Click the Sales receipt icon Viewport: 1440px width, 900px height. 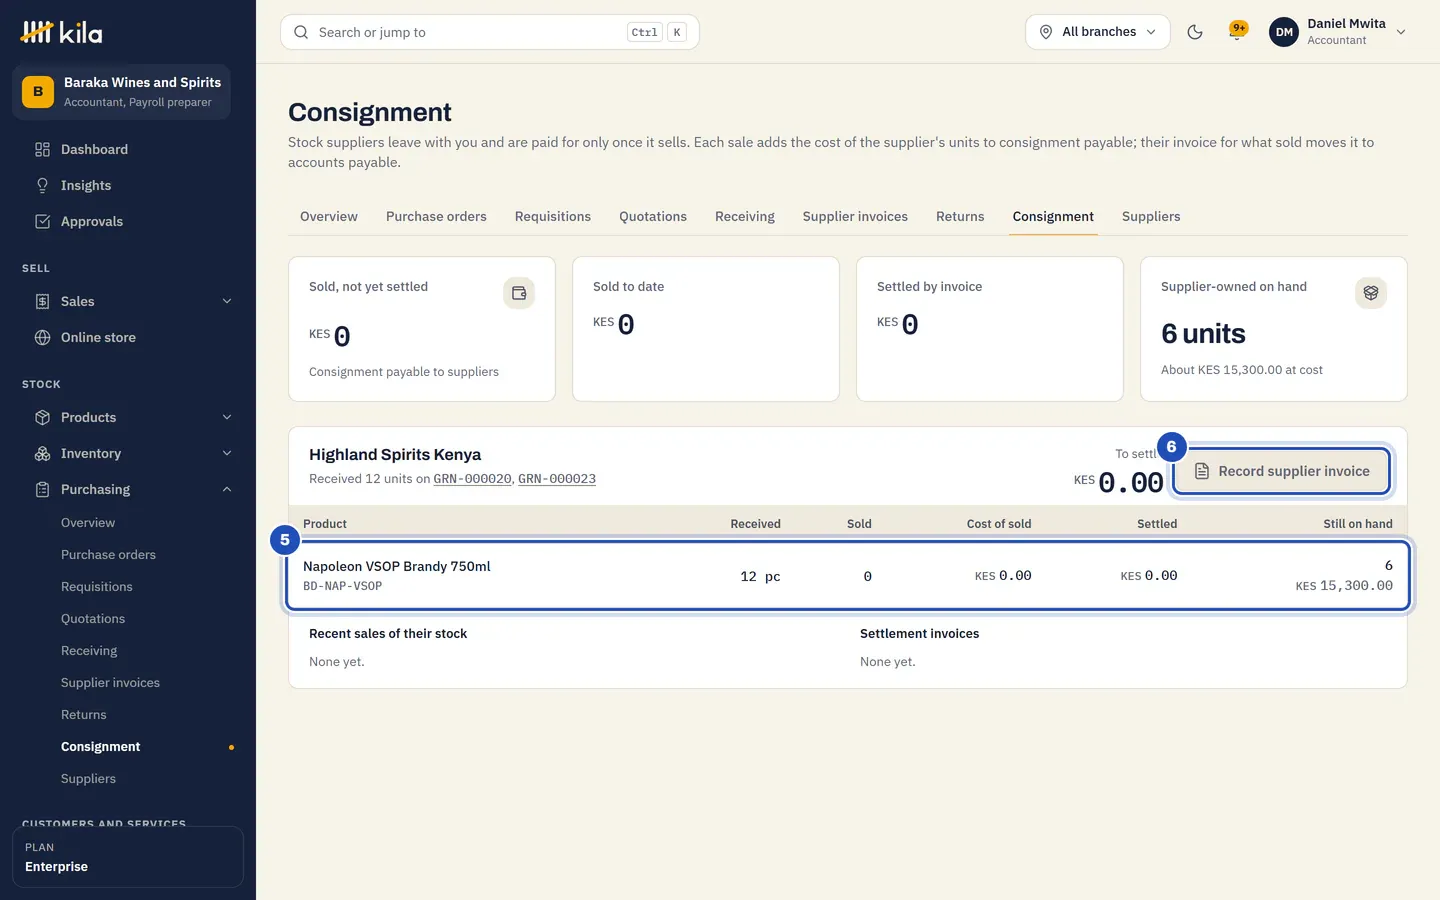pos(42,301)
